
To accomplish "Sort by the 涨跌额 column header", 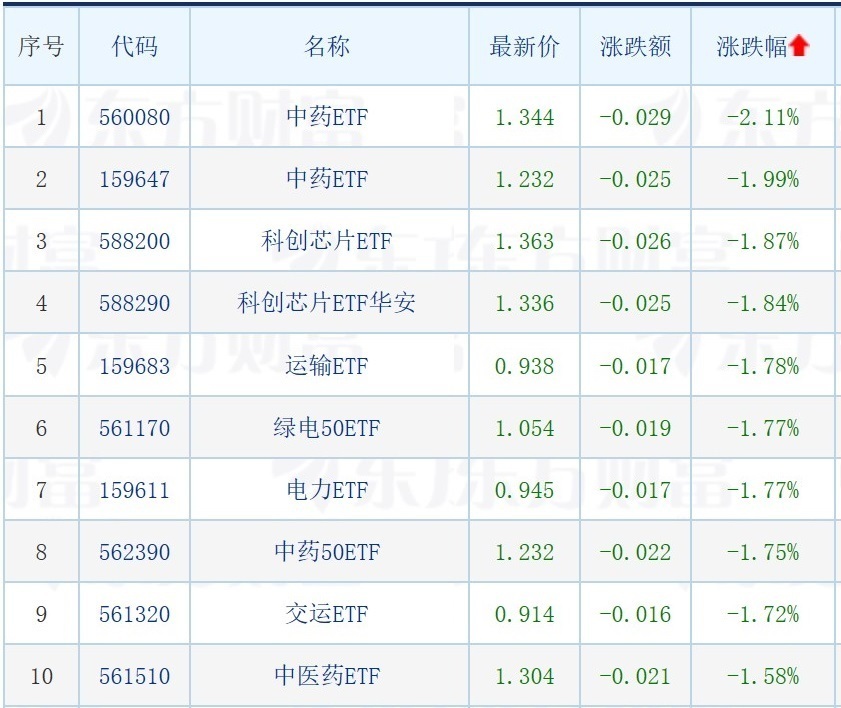I will (x=635, y=47).
